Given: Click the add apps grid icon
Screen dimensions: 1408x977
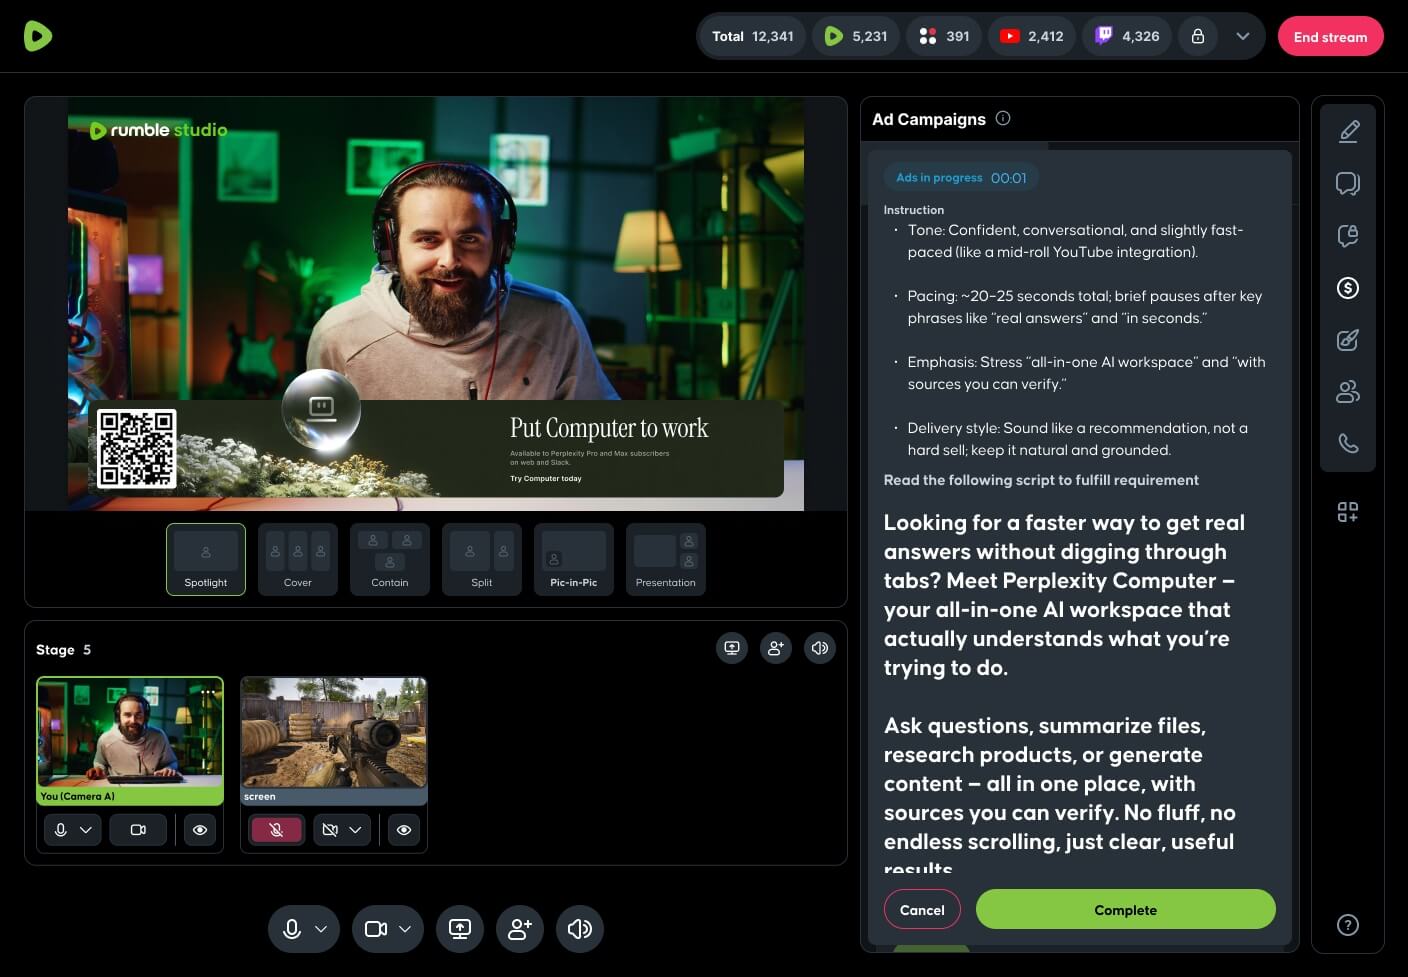Looking at the screenshot, I should coord(1348,512).
